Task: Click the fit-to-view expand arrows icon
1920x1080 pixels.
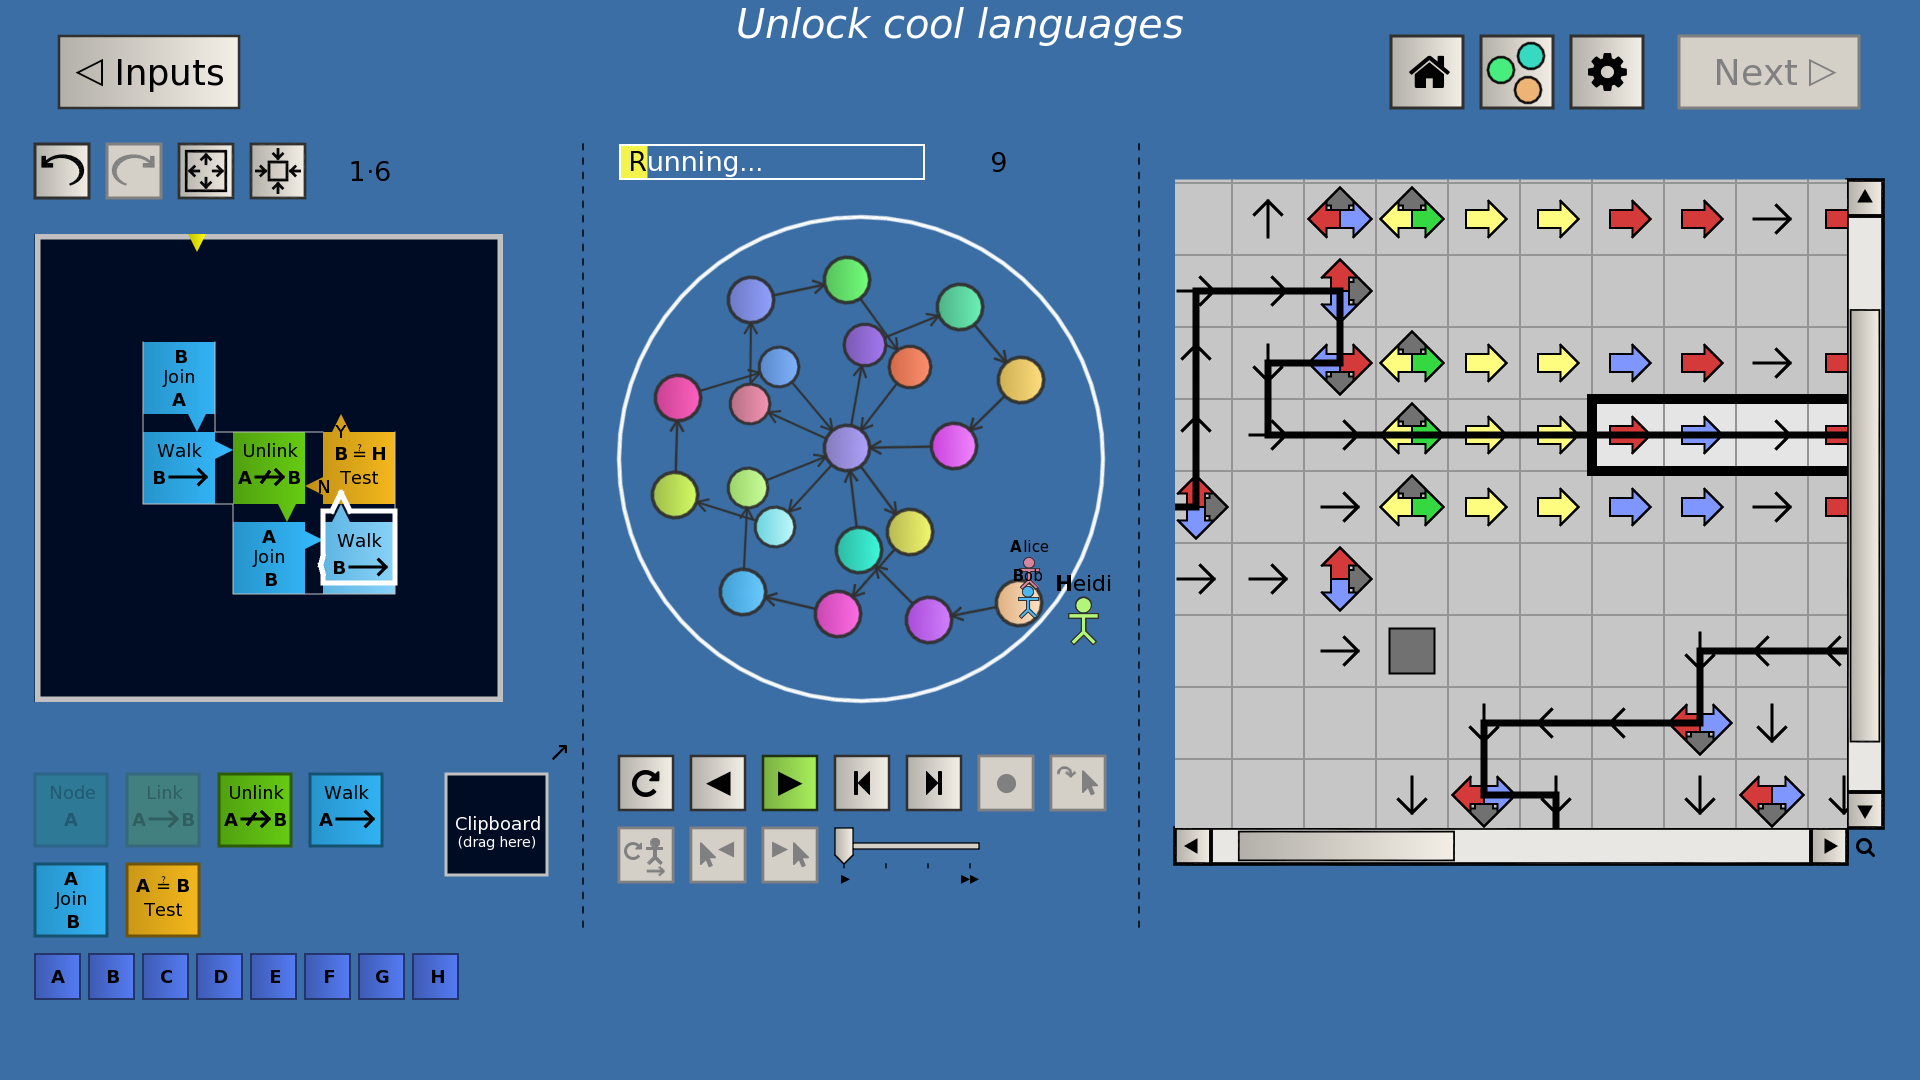Action: [206, 171]
